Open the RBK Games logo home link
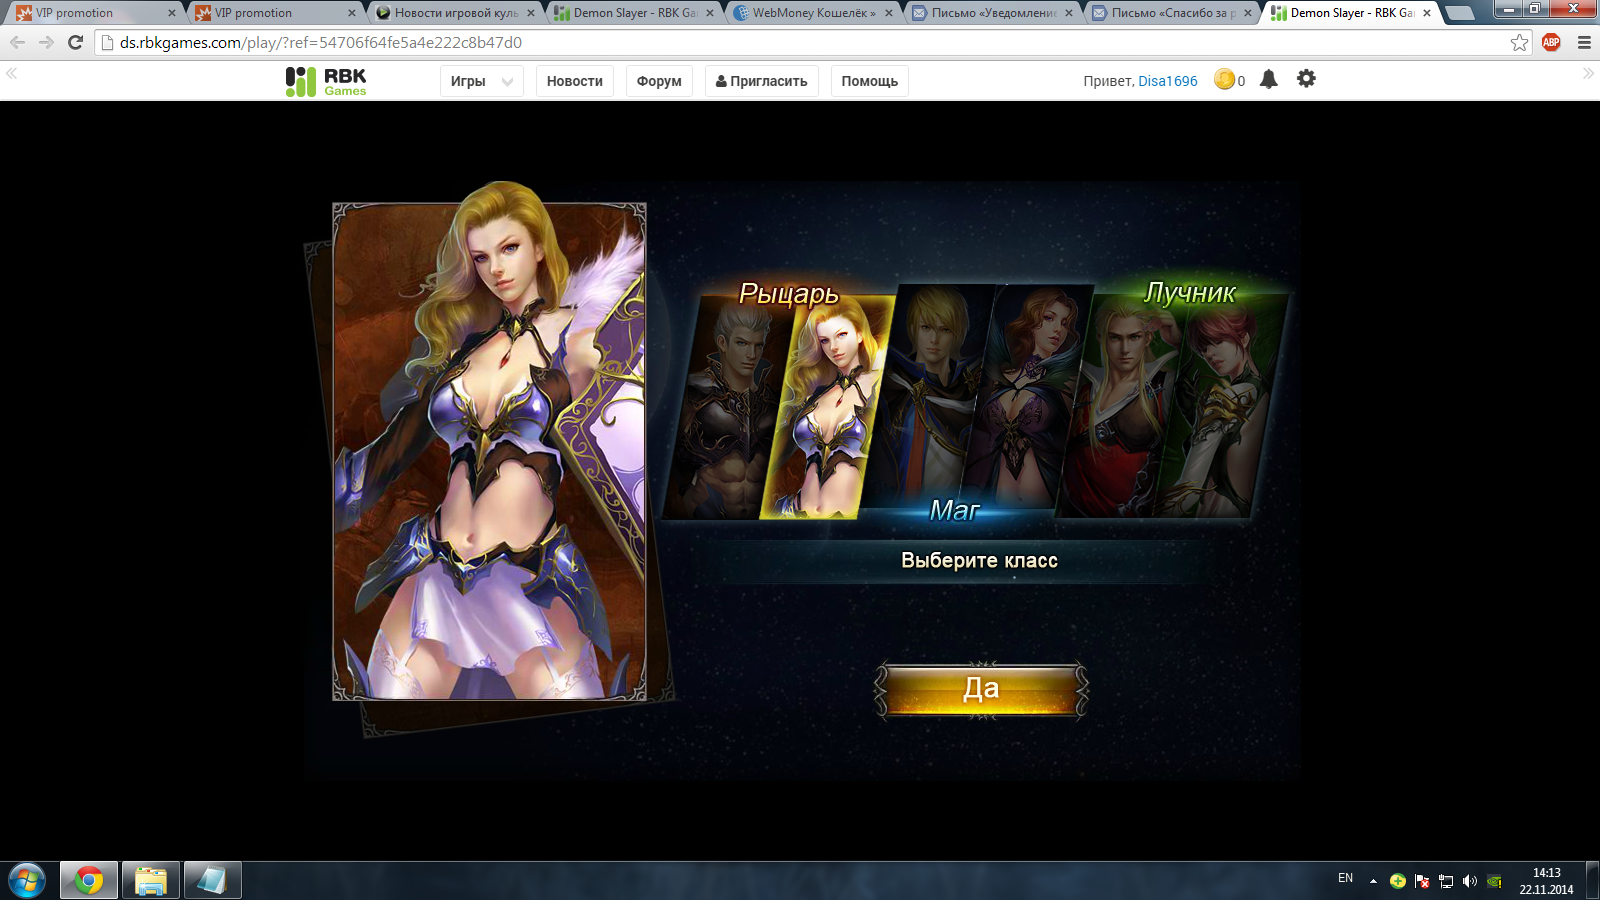1600x900 pixels. point(326,81)
